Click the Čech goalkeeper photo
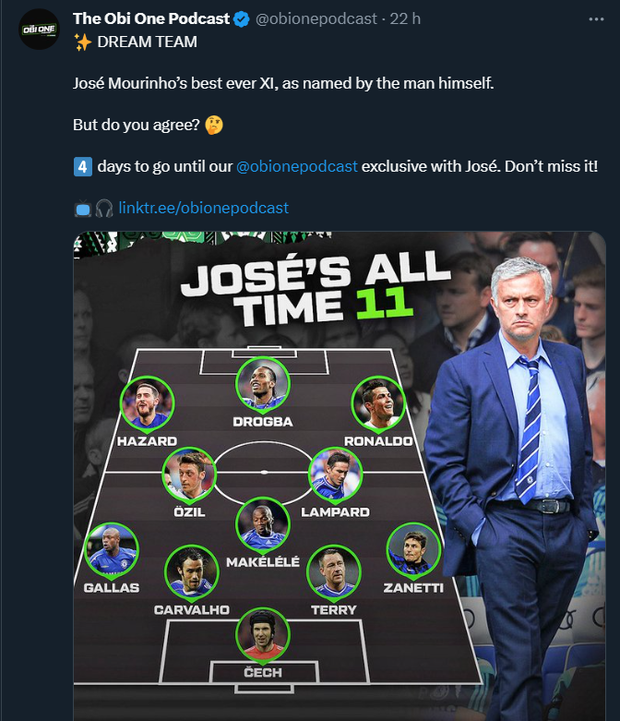620x721 pixels. pyautogui.click(x=262, y=634)
